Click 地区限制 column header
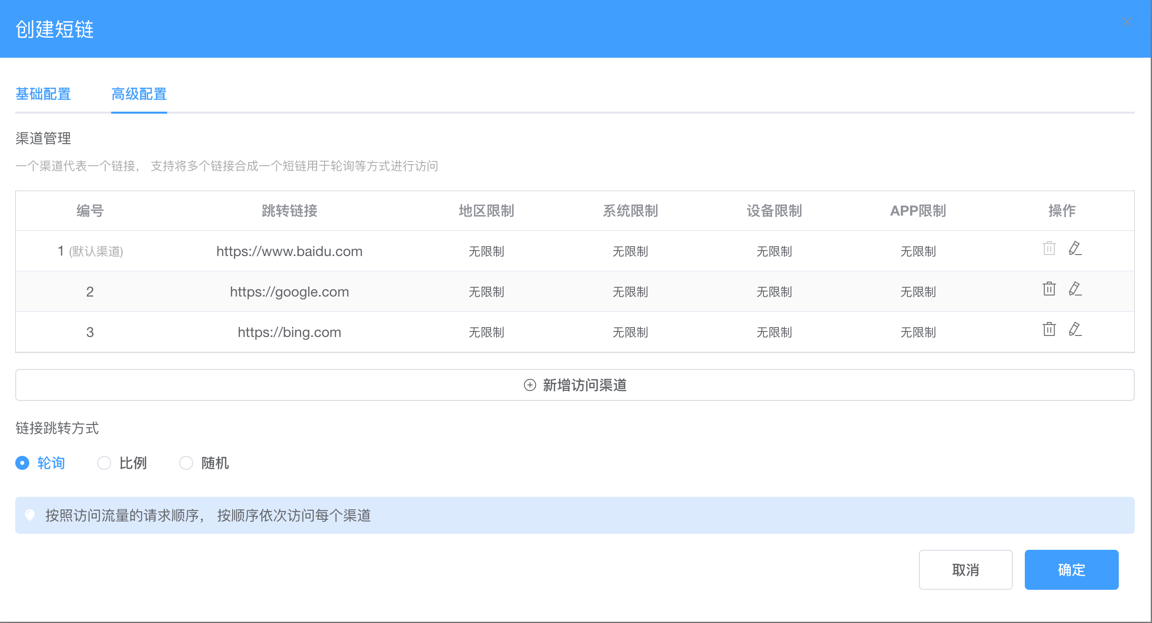This screenshot has width=1152, height=623. click(486, 211)
